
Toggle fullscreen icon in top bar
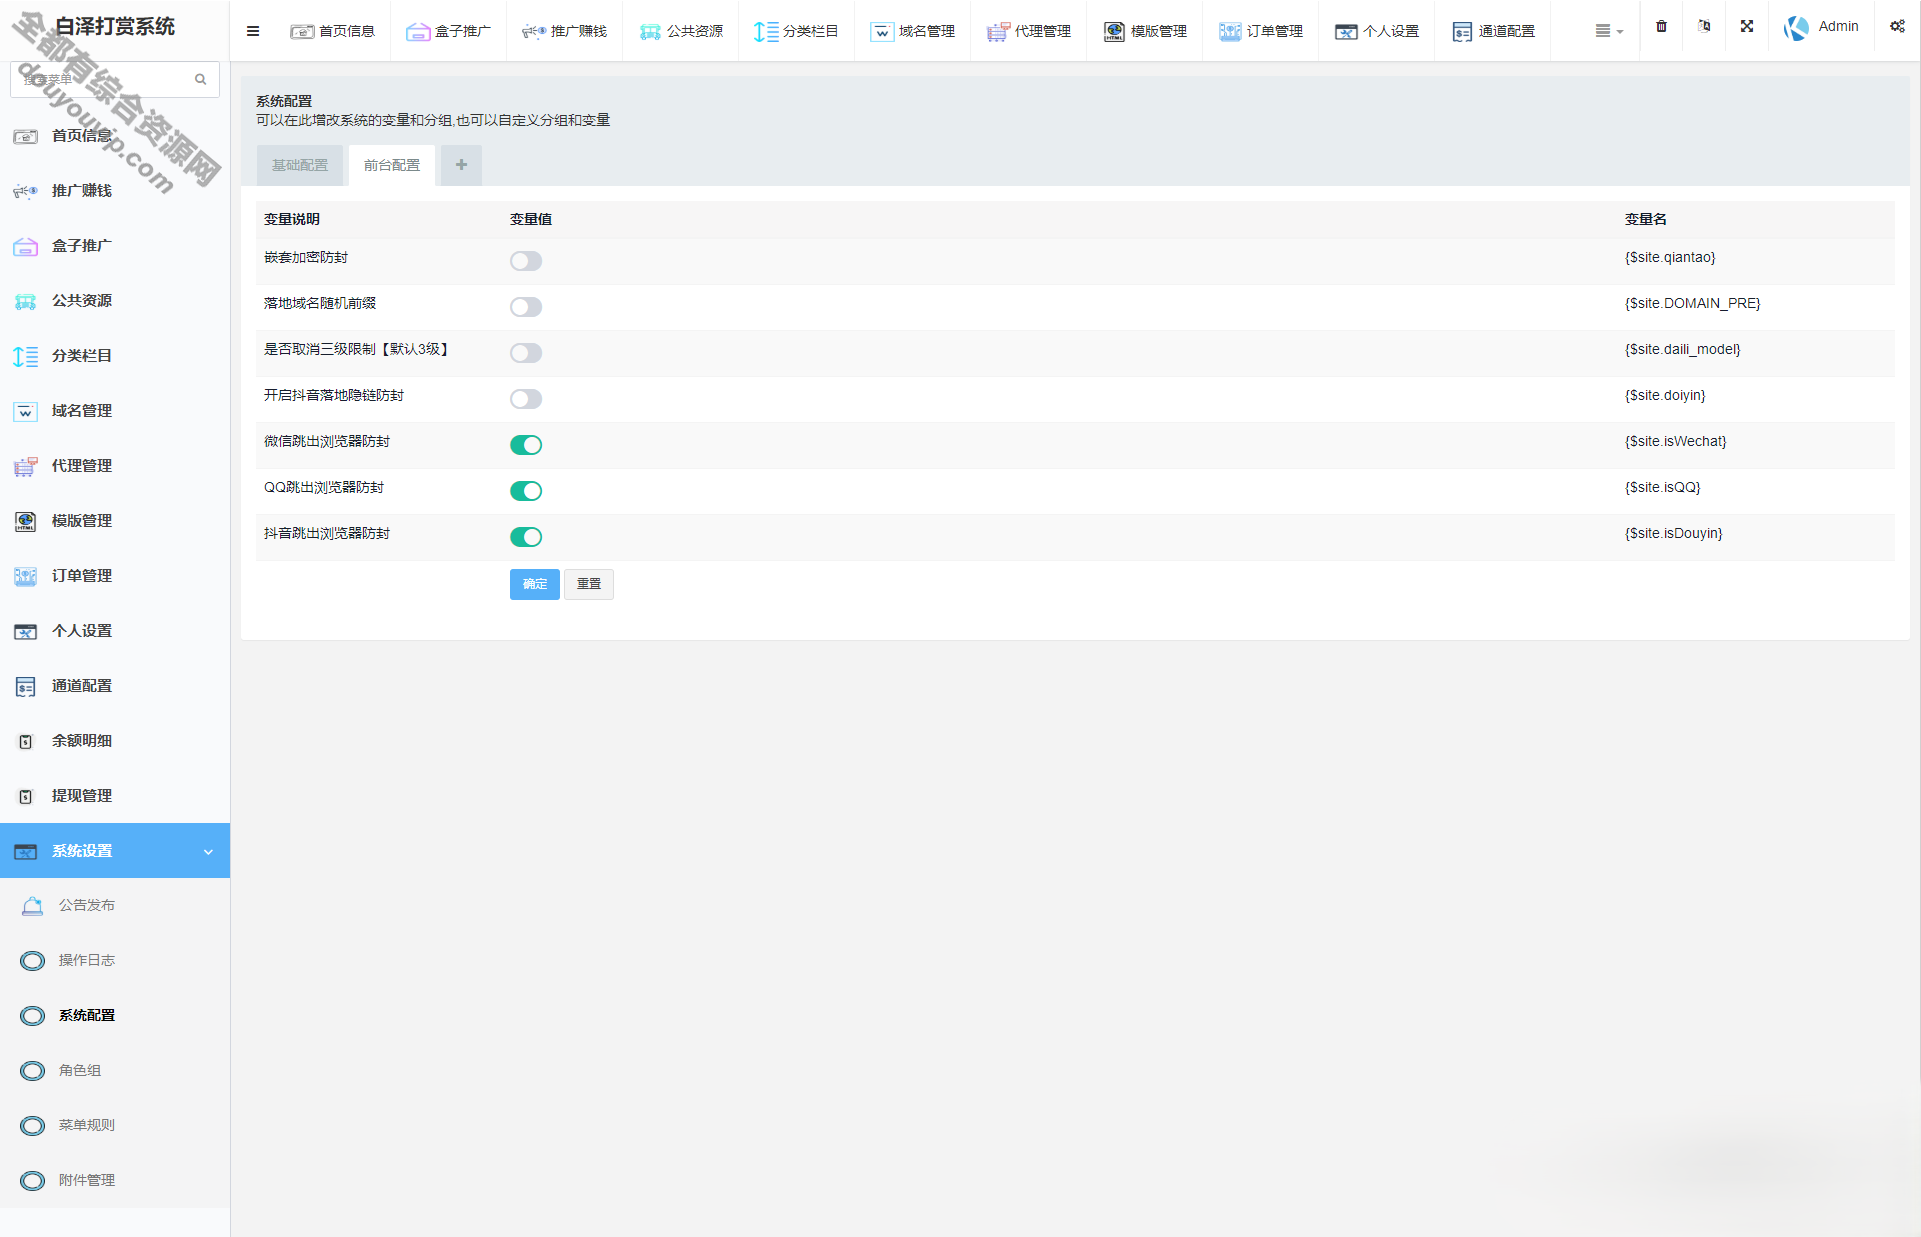tap(1747, 27)
